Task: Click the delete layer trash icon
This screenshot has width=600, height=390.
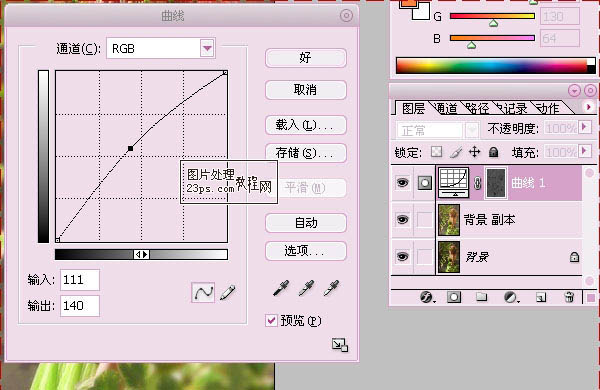Action: click(x=569, y=297)
